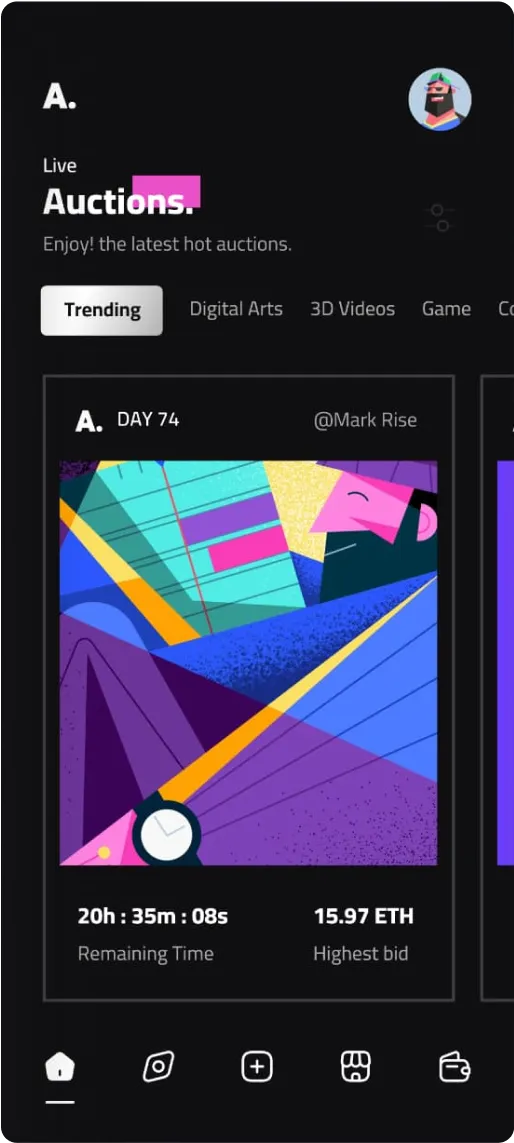Click the 20h : 35m : 08s remaining time
Viewport: 514px width, 1143px height.
[152, 916]
